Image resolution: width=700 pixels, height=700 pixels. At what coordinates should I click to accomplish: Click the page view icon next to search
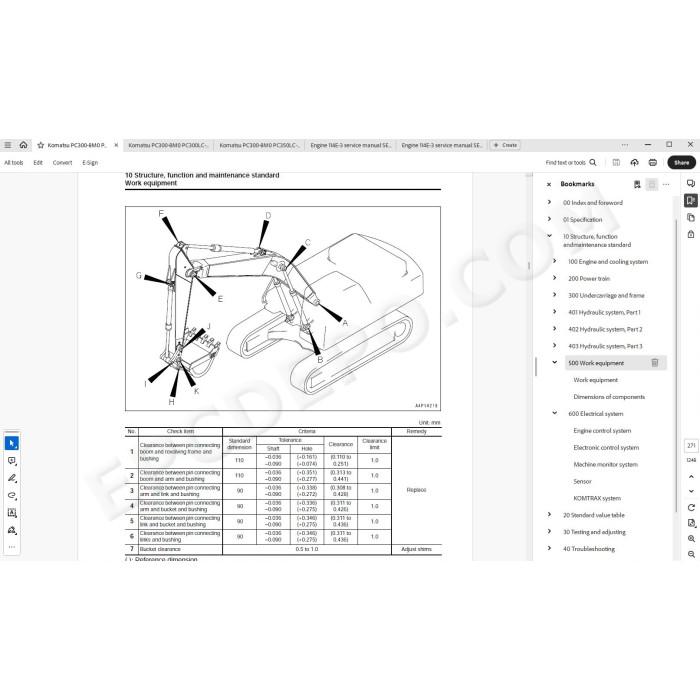[616, 162]
